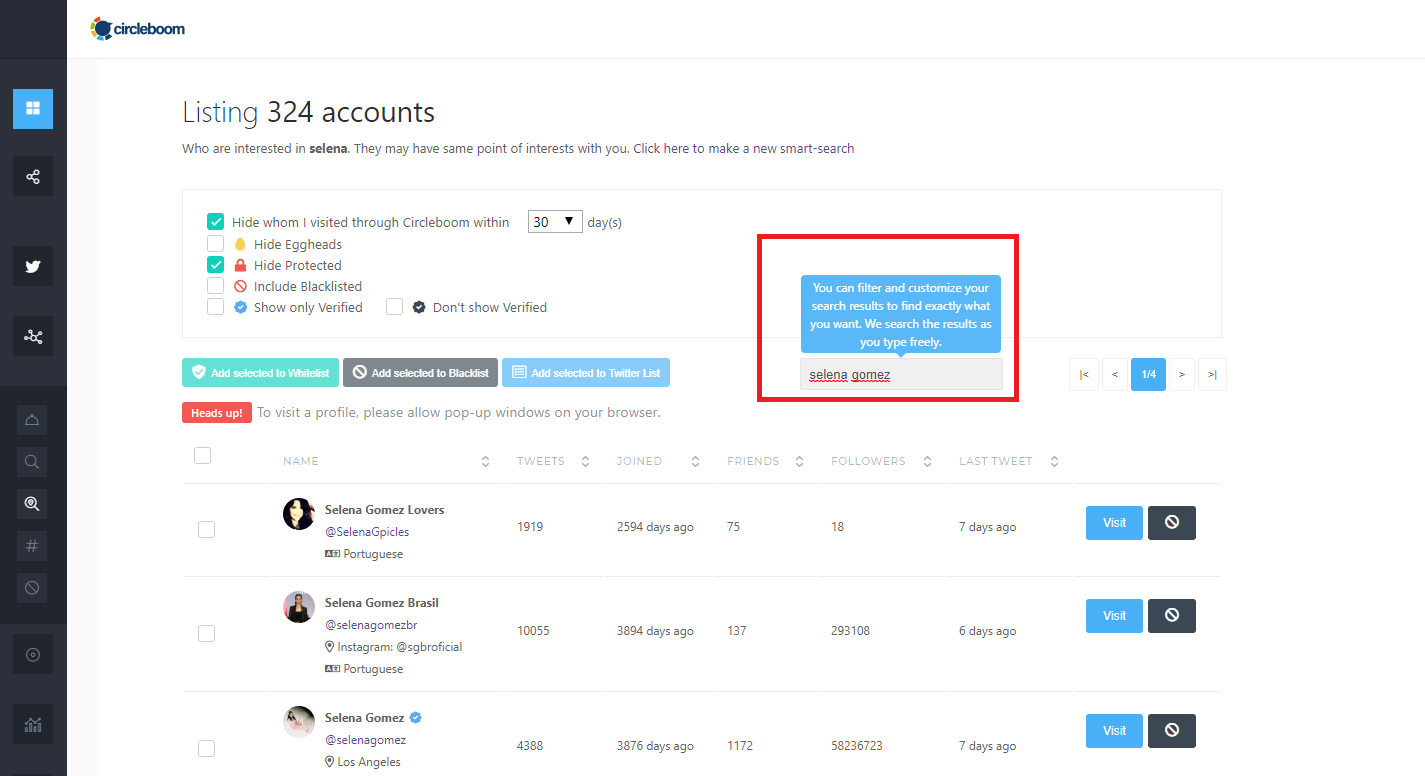Viewport: 1425px width, 776px height.
Task: Click the magnifier search icon in sidebar
Action: [x=32, y=462]
